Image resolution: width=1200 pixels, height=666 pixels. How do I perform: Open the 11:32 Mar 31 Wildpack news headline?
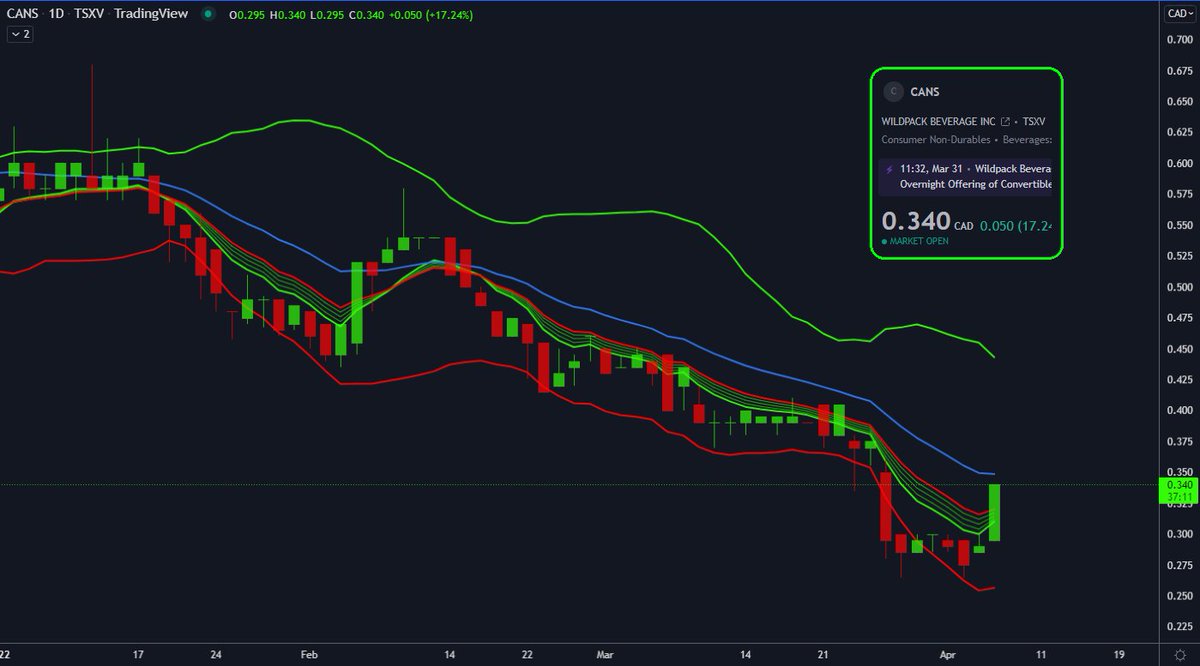[x=976, y=177]
